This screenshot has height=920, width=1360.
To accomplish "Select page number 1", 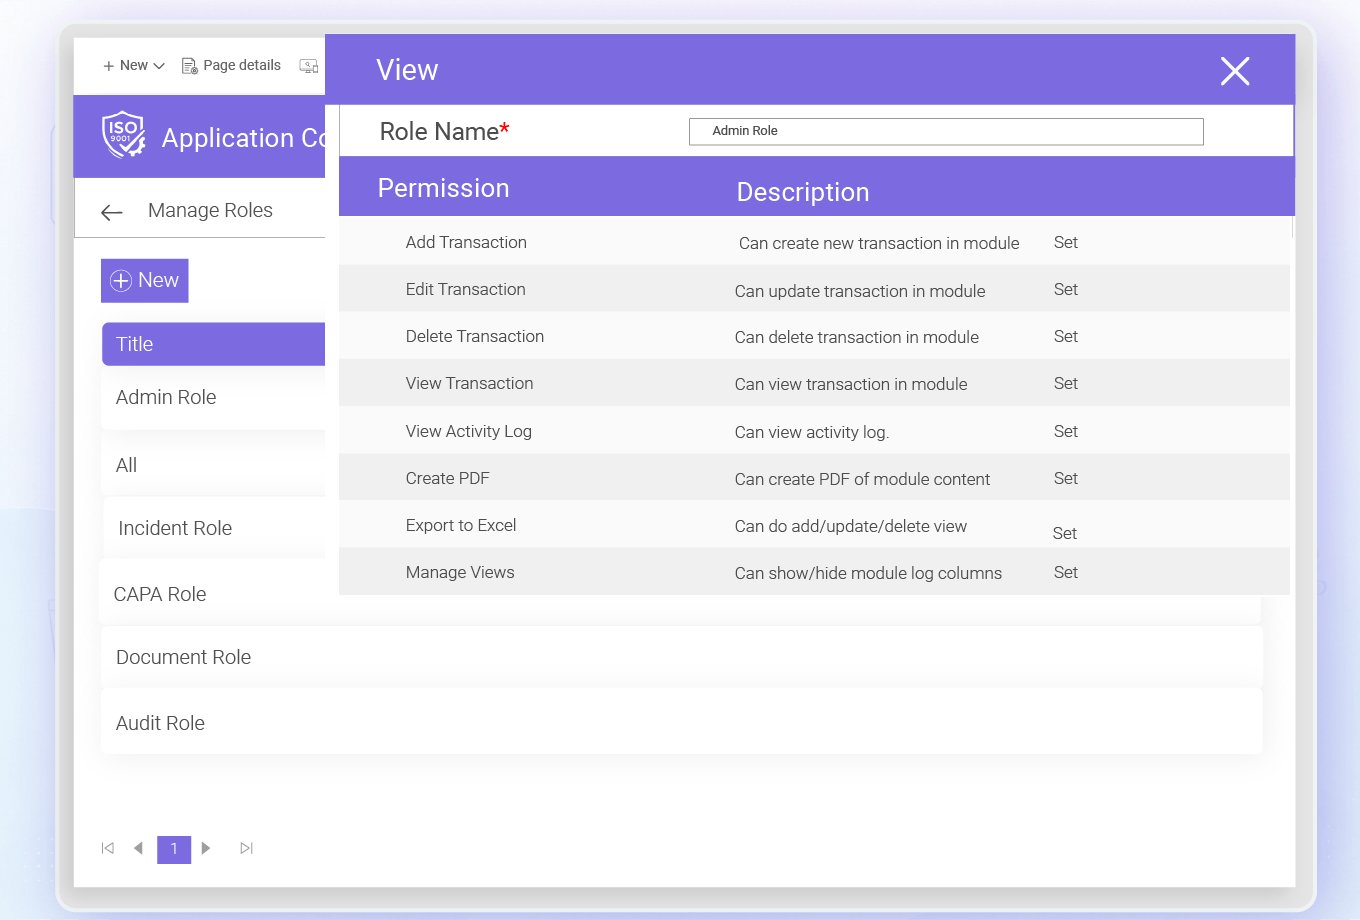I will [x=174, y=849].
